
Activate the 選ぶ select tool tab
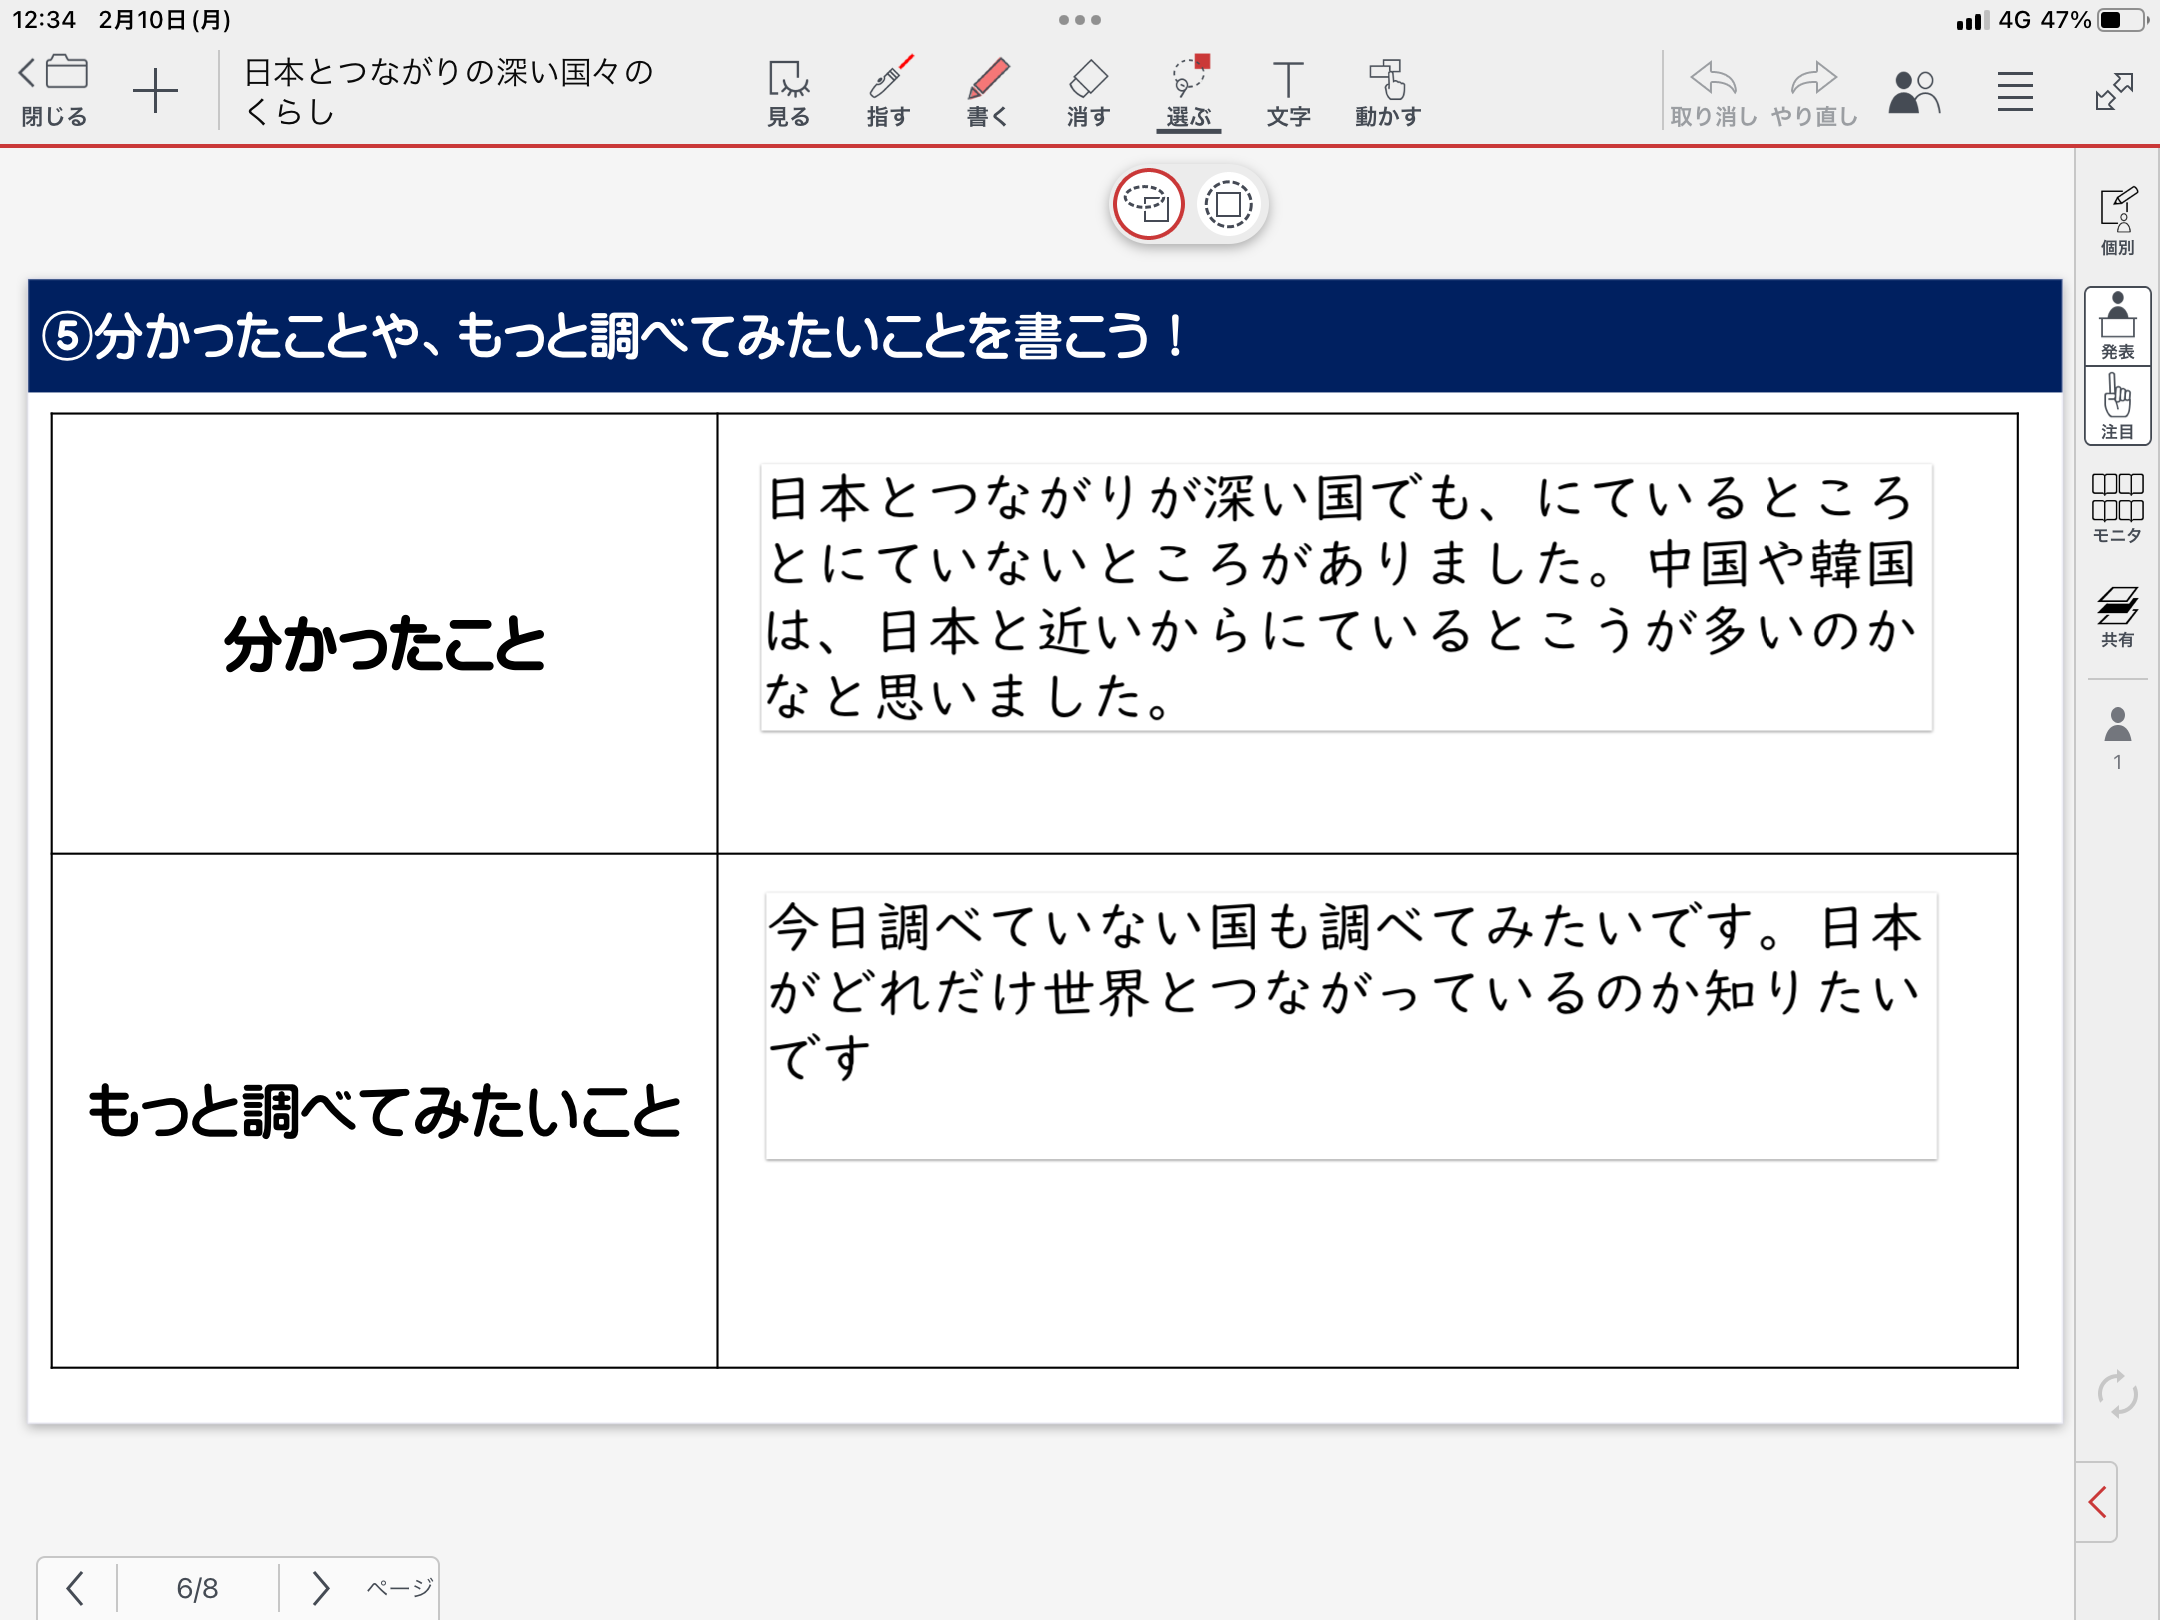[x=1188, y=92]
